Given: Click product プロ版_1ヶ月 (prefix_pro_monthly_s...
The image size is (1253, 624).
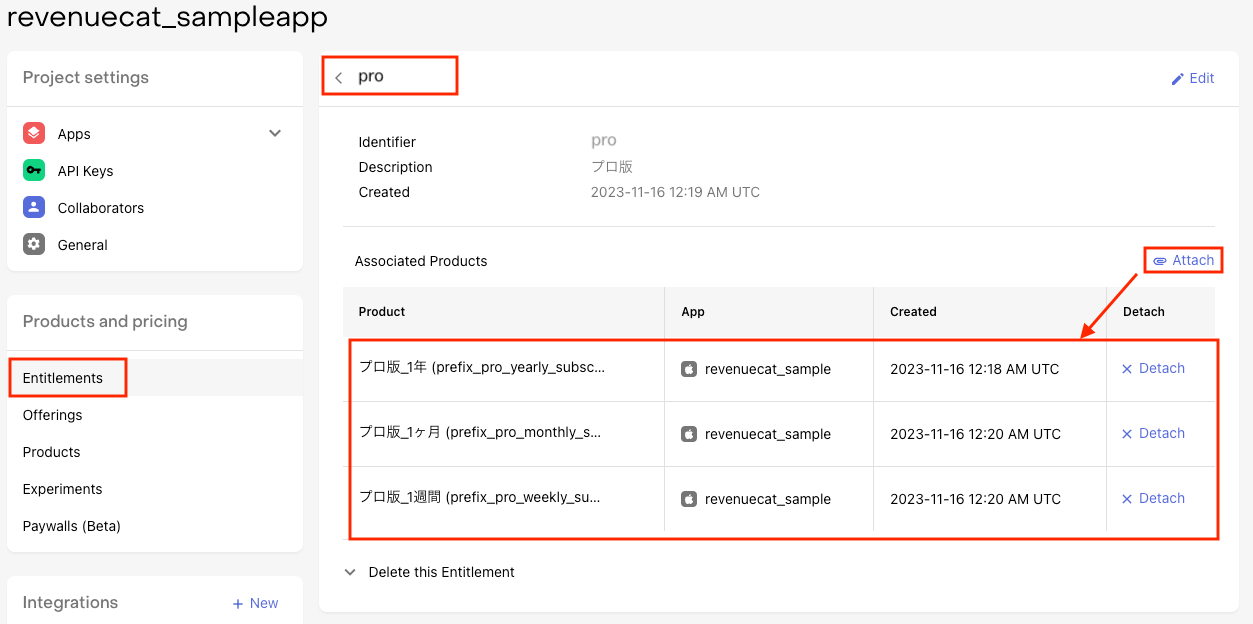Looking at the screenshot, I should pos(480,432).
